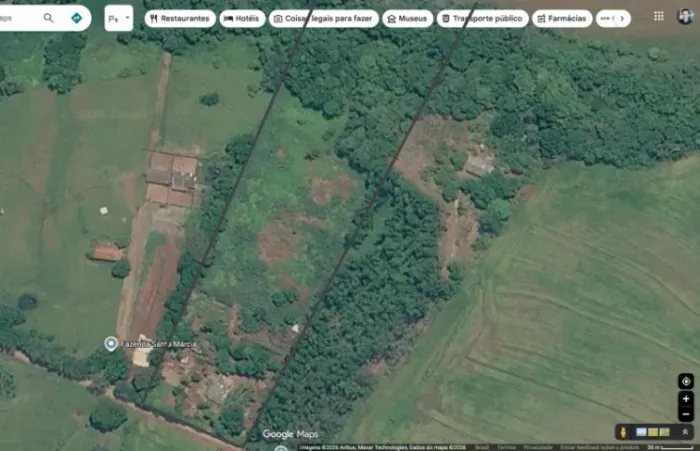The width and height of the screenshot is (700, 451).
Task: Open the Pa dropdown next to search
Action: pos(119,18)
